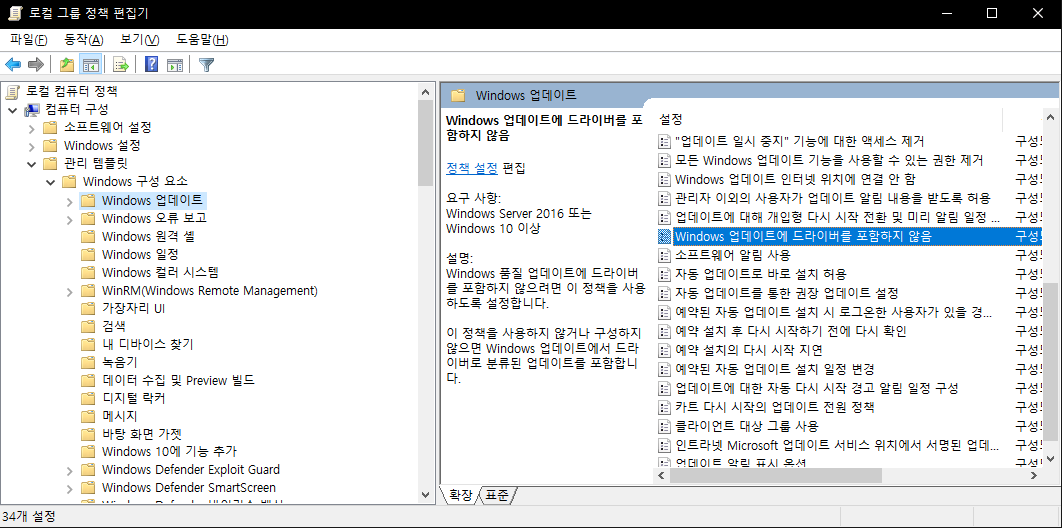This screenshot has height=528, width=1062.
Task: Select the 내 디바이스 찾기 folder
Action: click(147, 345)
